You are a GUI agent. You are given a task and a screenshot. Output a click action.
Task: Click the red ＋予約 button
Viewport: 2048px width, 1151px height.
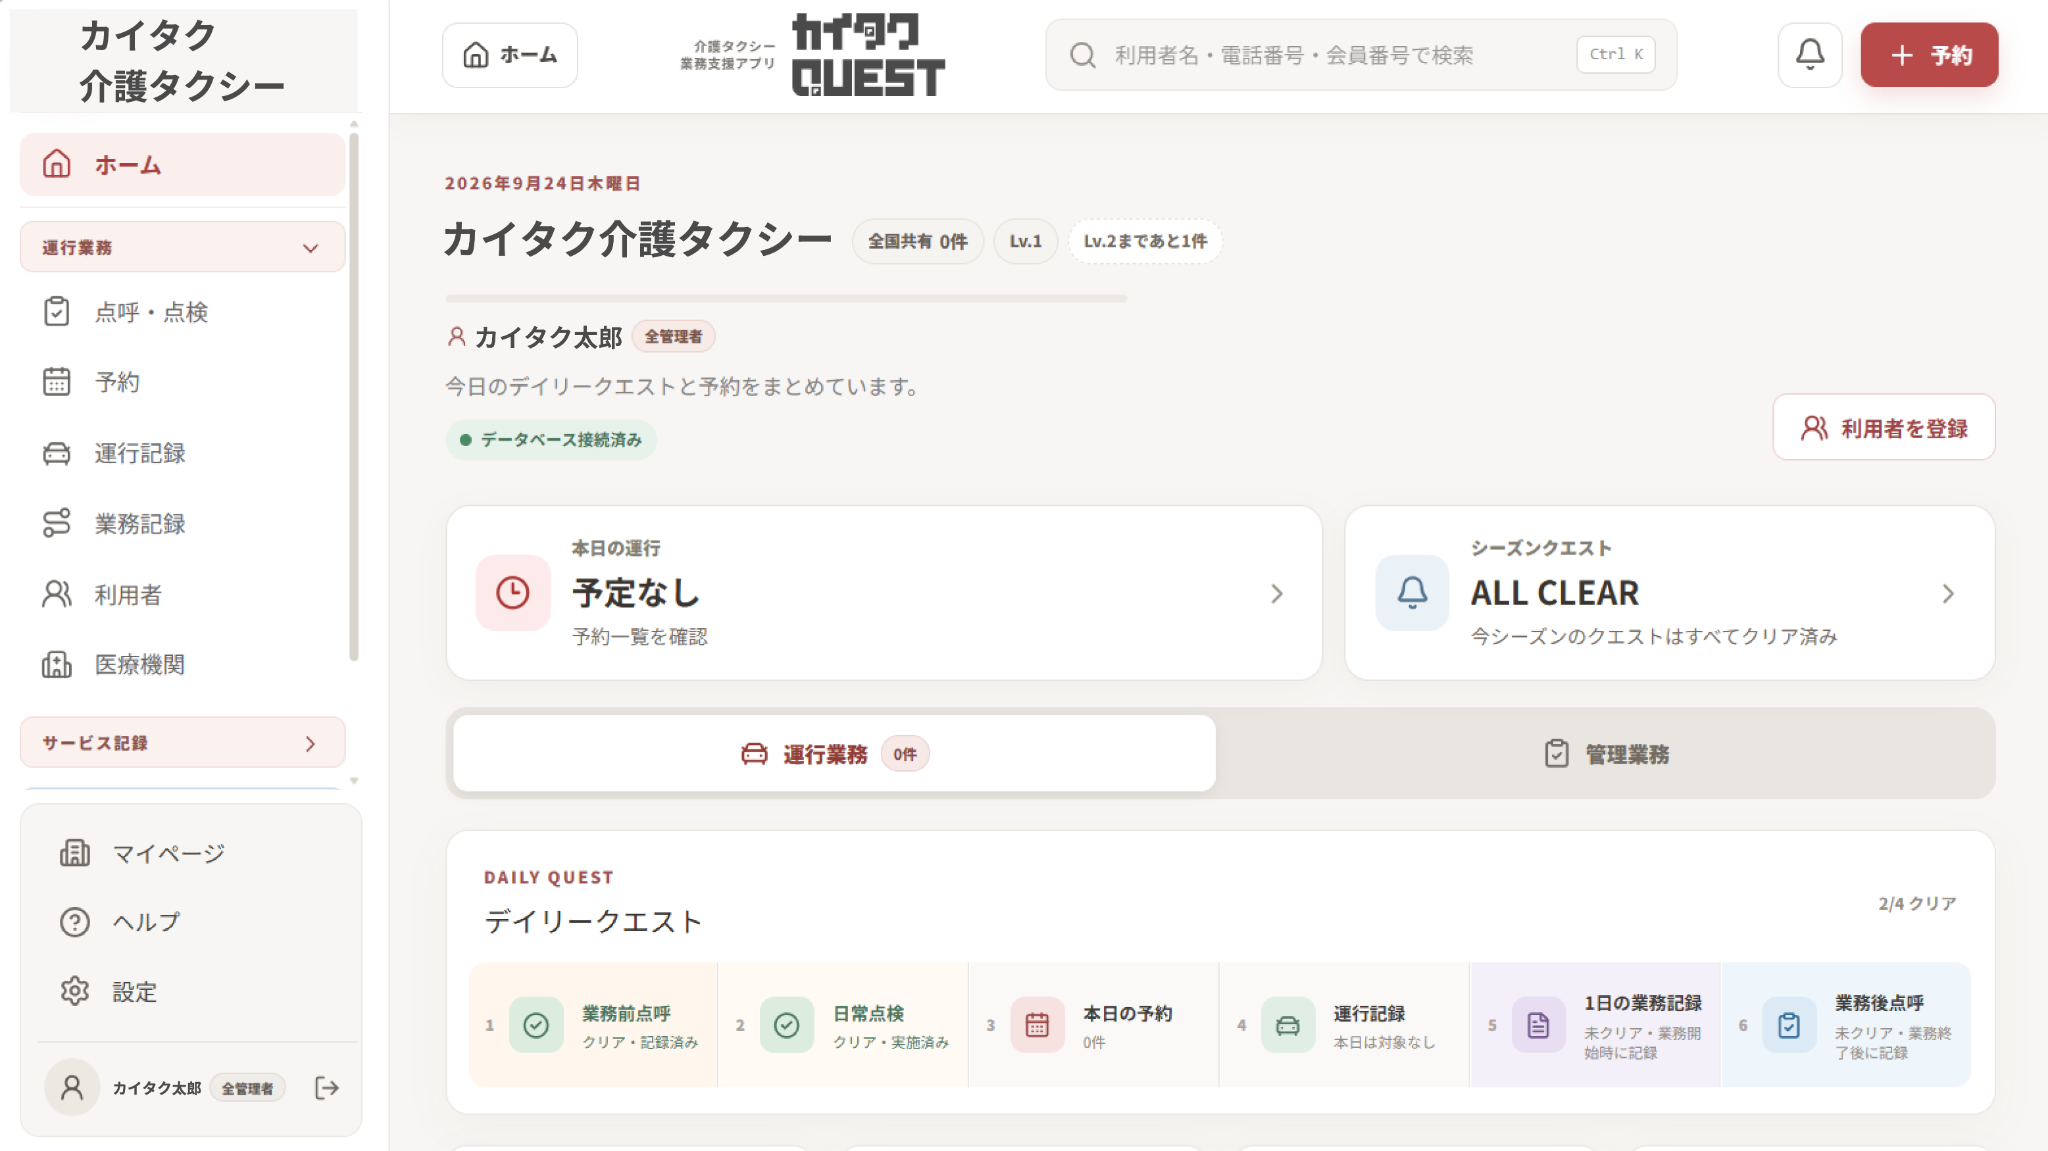[1929, 55]
